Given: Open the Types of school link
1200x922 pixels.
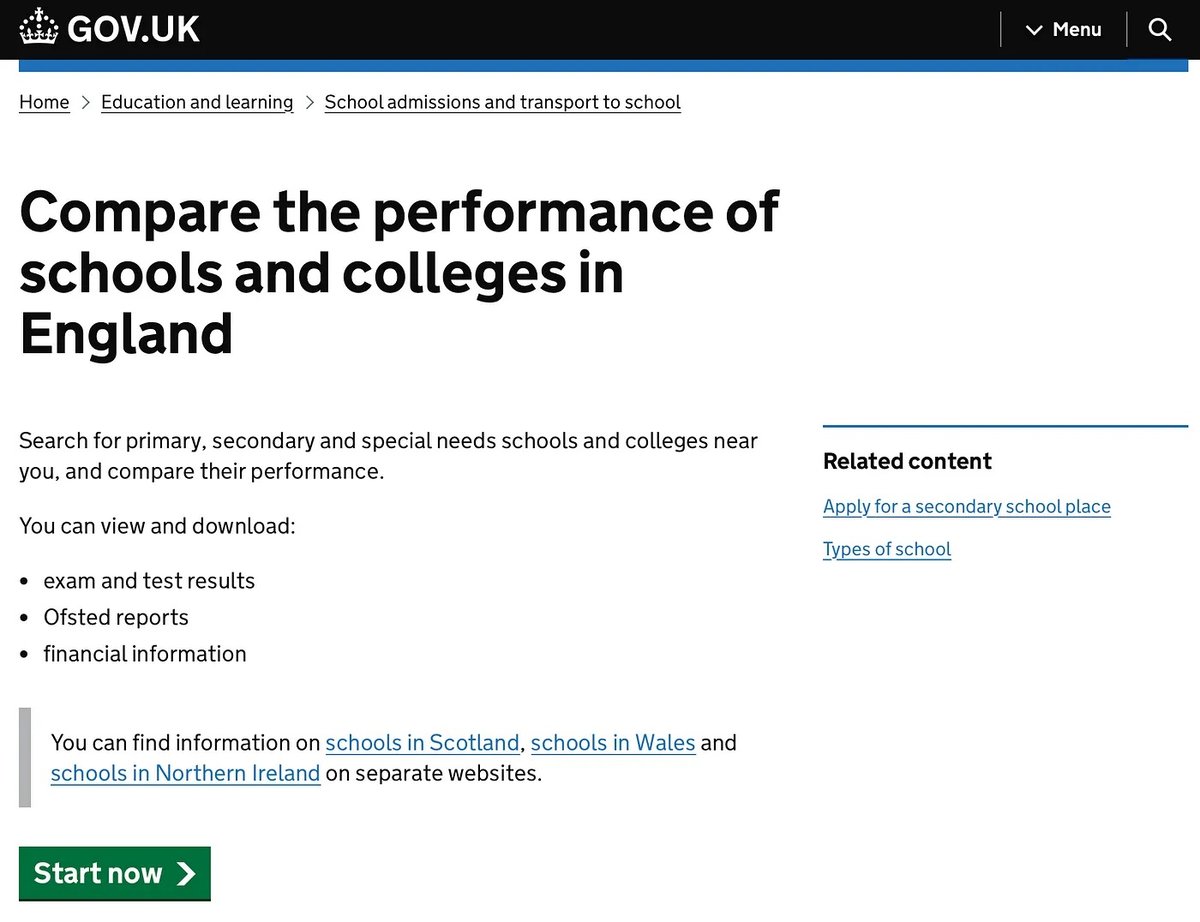Looking at the screenshot, I should [886, 549].
